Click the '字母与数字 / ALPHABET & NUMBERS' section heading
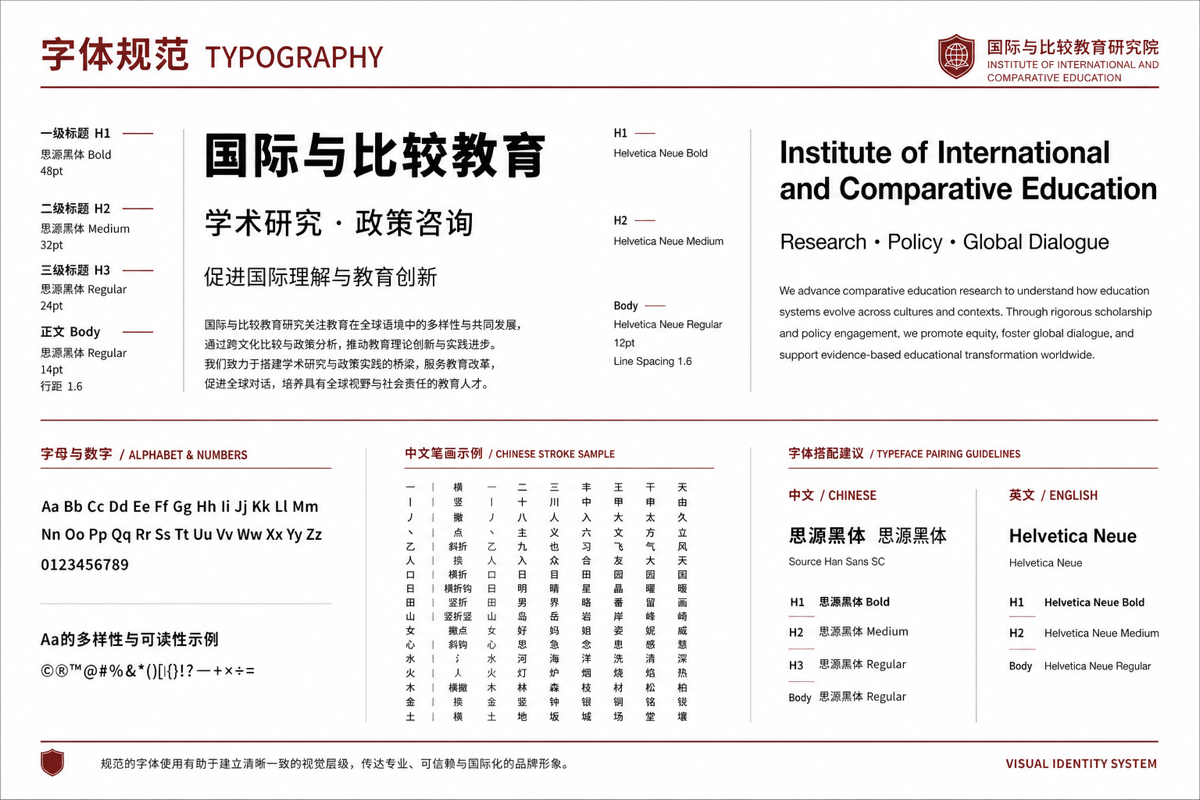Screen dimensions: 1200x800 pos(144,454)
